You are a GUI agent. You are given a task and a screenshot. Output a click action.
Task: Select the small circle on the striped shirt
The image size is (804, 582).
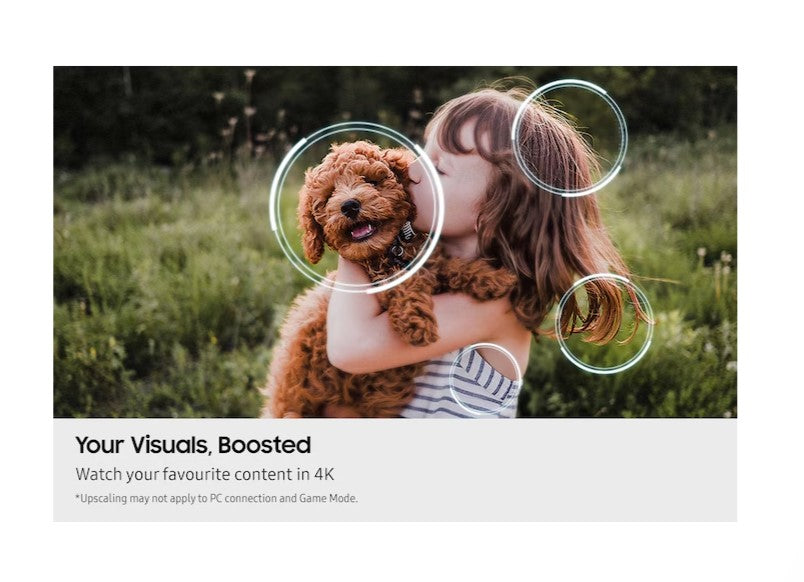point(485,379)
